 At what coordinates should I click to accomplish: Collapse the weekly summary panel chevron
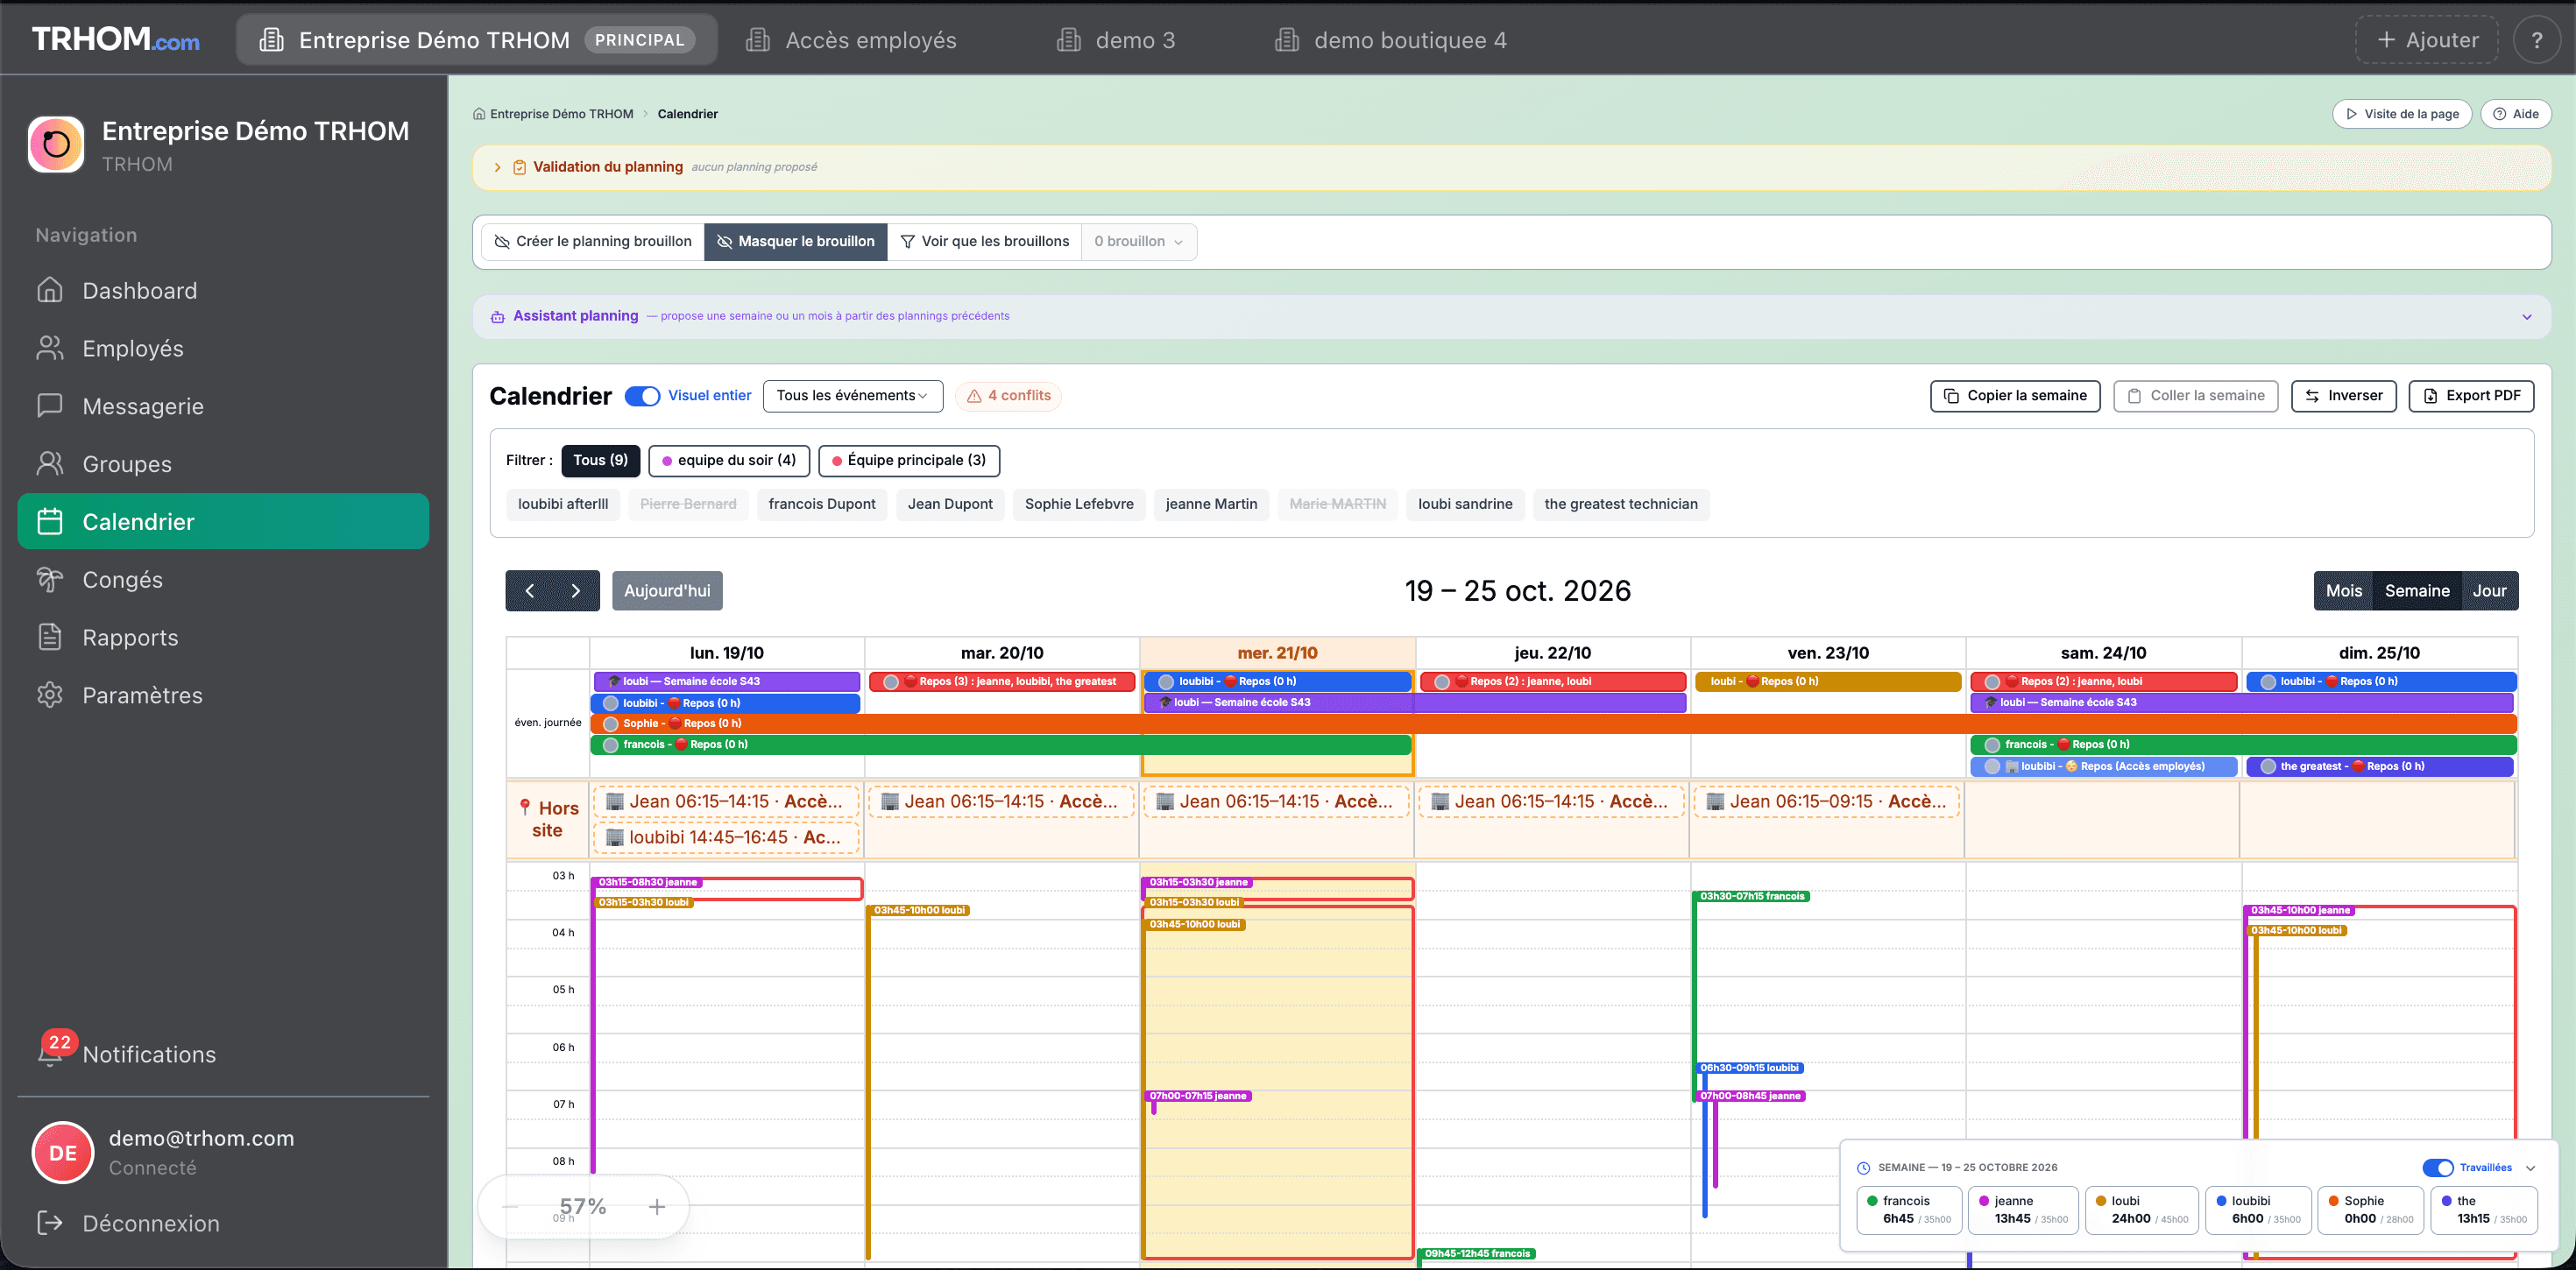(2531, 1167)
